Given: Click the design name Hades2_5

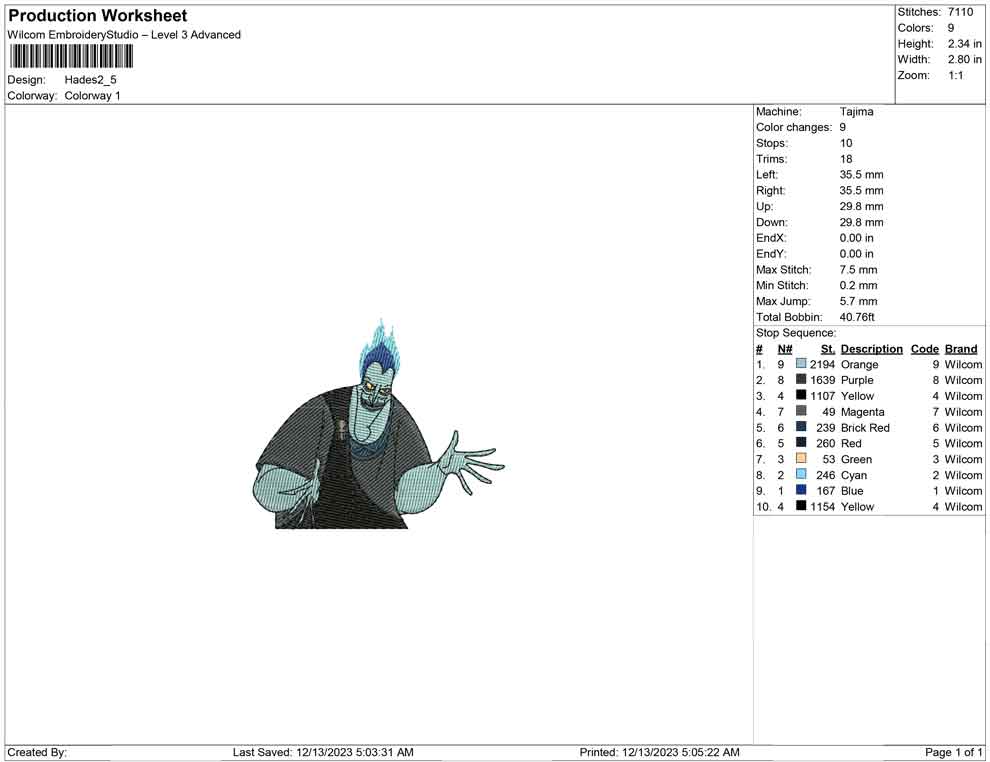Looking at the screenshot, I should (x=90, y=80).
